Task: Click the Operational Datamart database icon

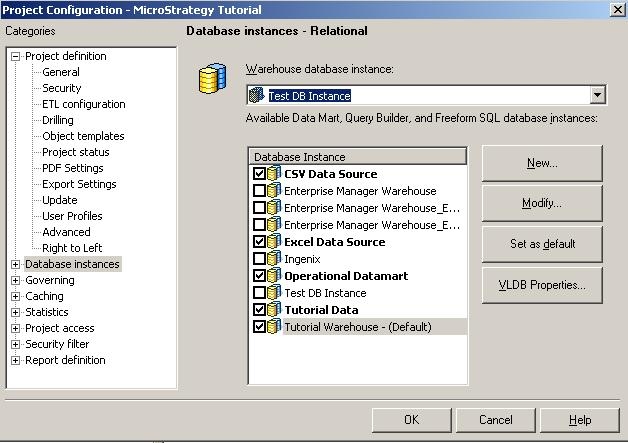Action: click(275, 276)
